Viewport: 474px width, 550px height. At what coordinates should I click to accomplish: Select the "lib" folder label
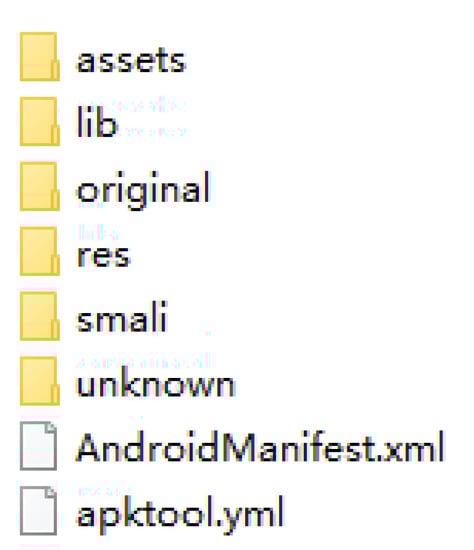tap(96, 122)
